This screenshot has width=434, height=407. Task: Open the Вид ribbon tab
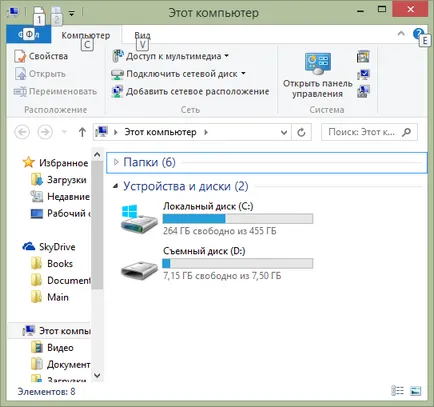pos(142,35)
